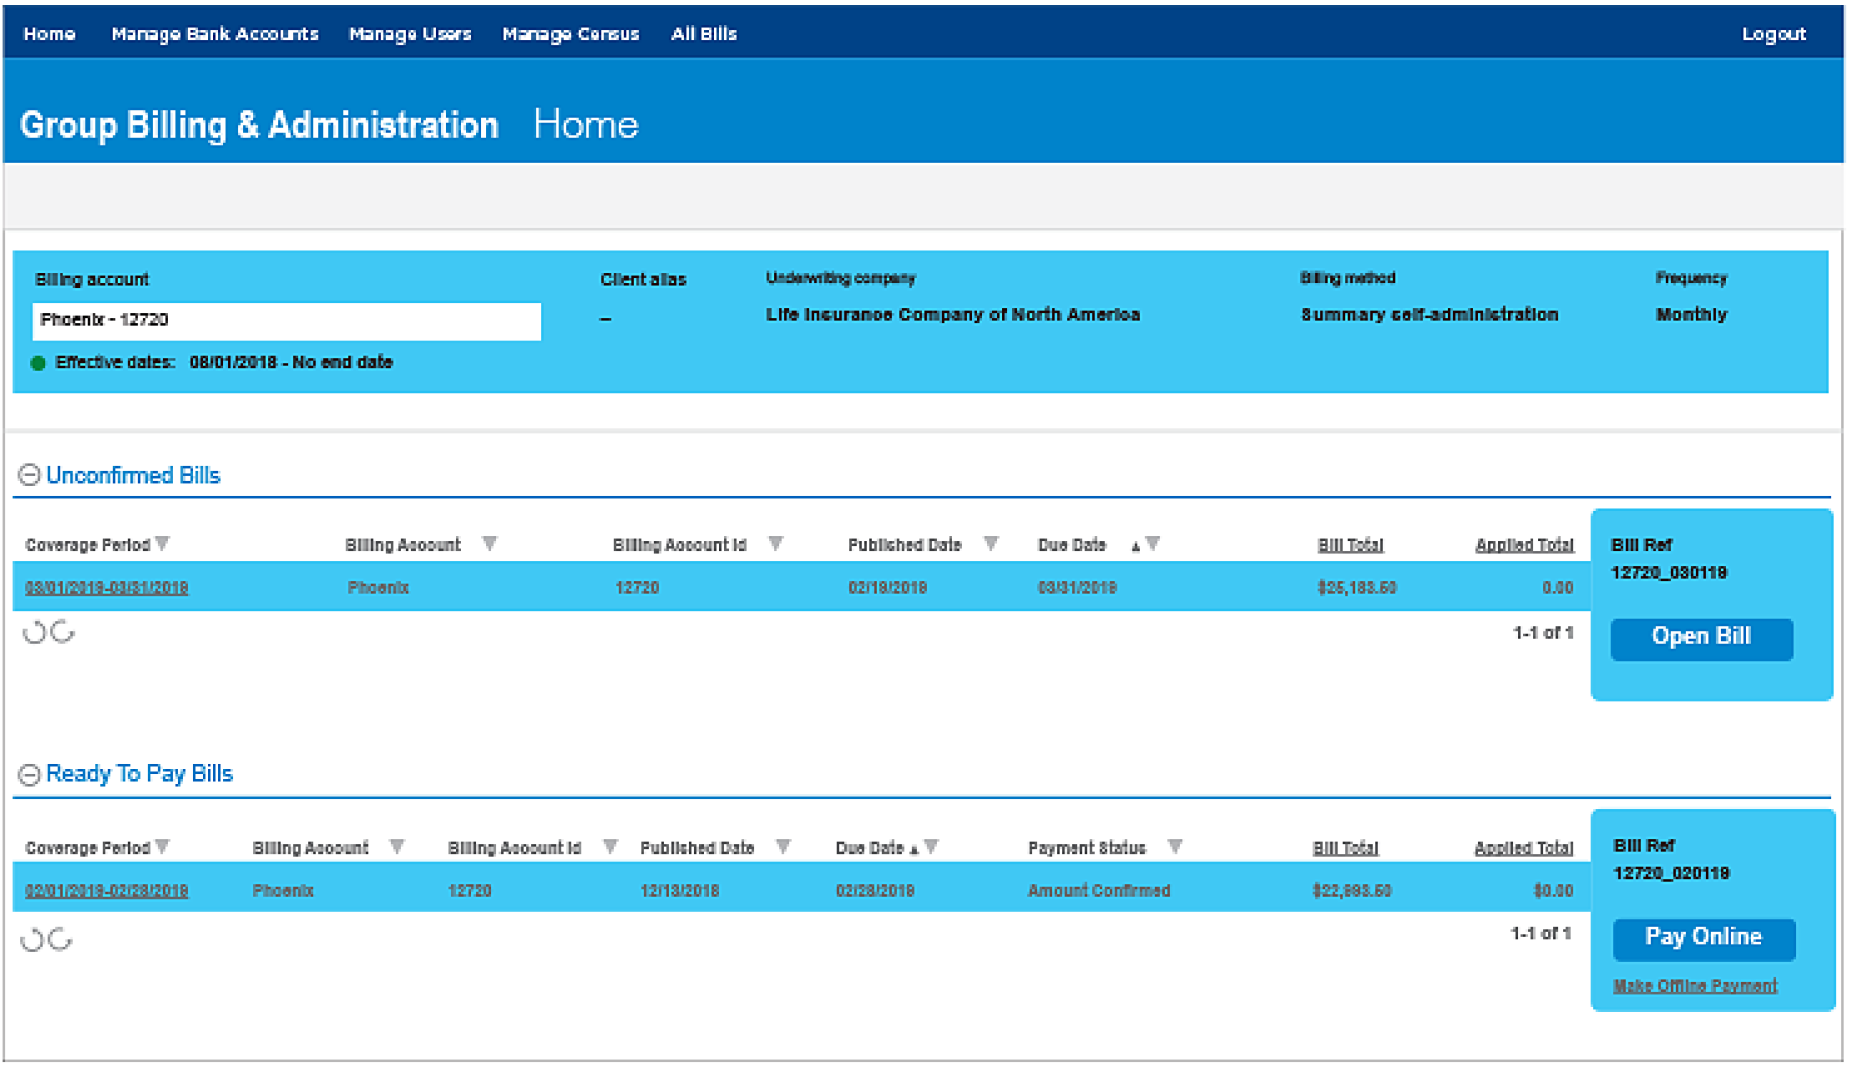Open coverage period 03/01/2019-03/31/2019 link
1849x1084 pixels.
click(x=106, y=588)
